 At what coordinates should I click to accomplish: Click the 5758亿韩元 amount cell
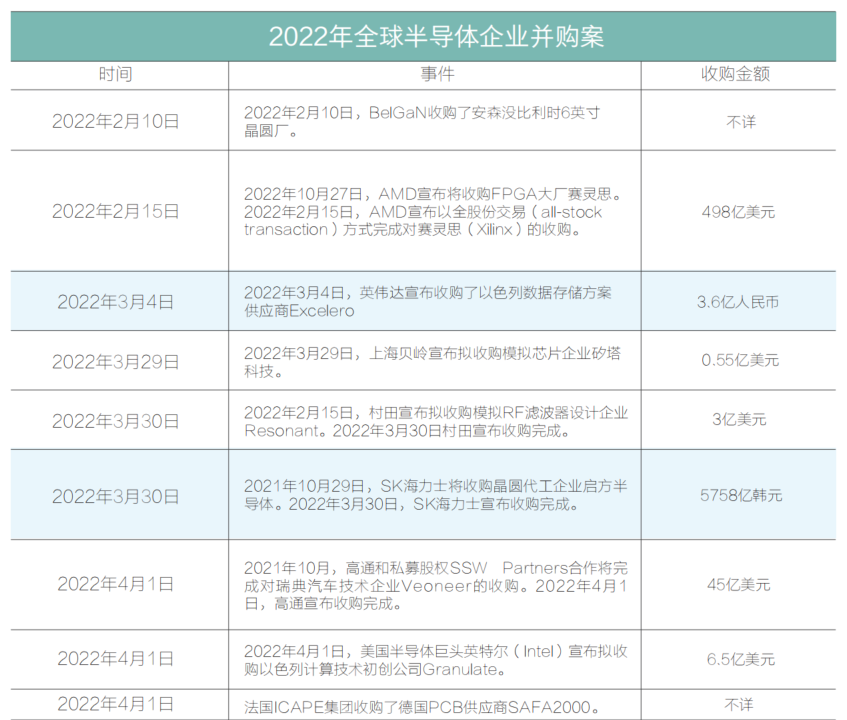(x=739, y=495)
